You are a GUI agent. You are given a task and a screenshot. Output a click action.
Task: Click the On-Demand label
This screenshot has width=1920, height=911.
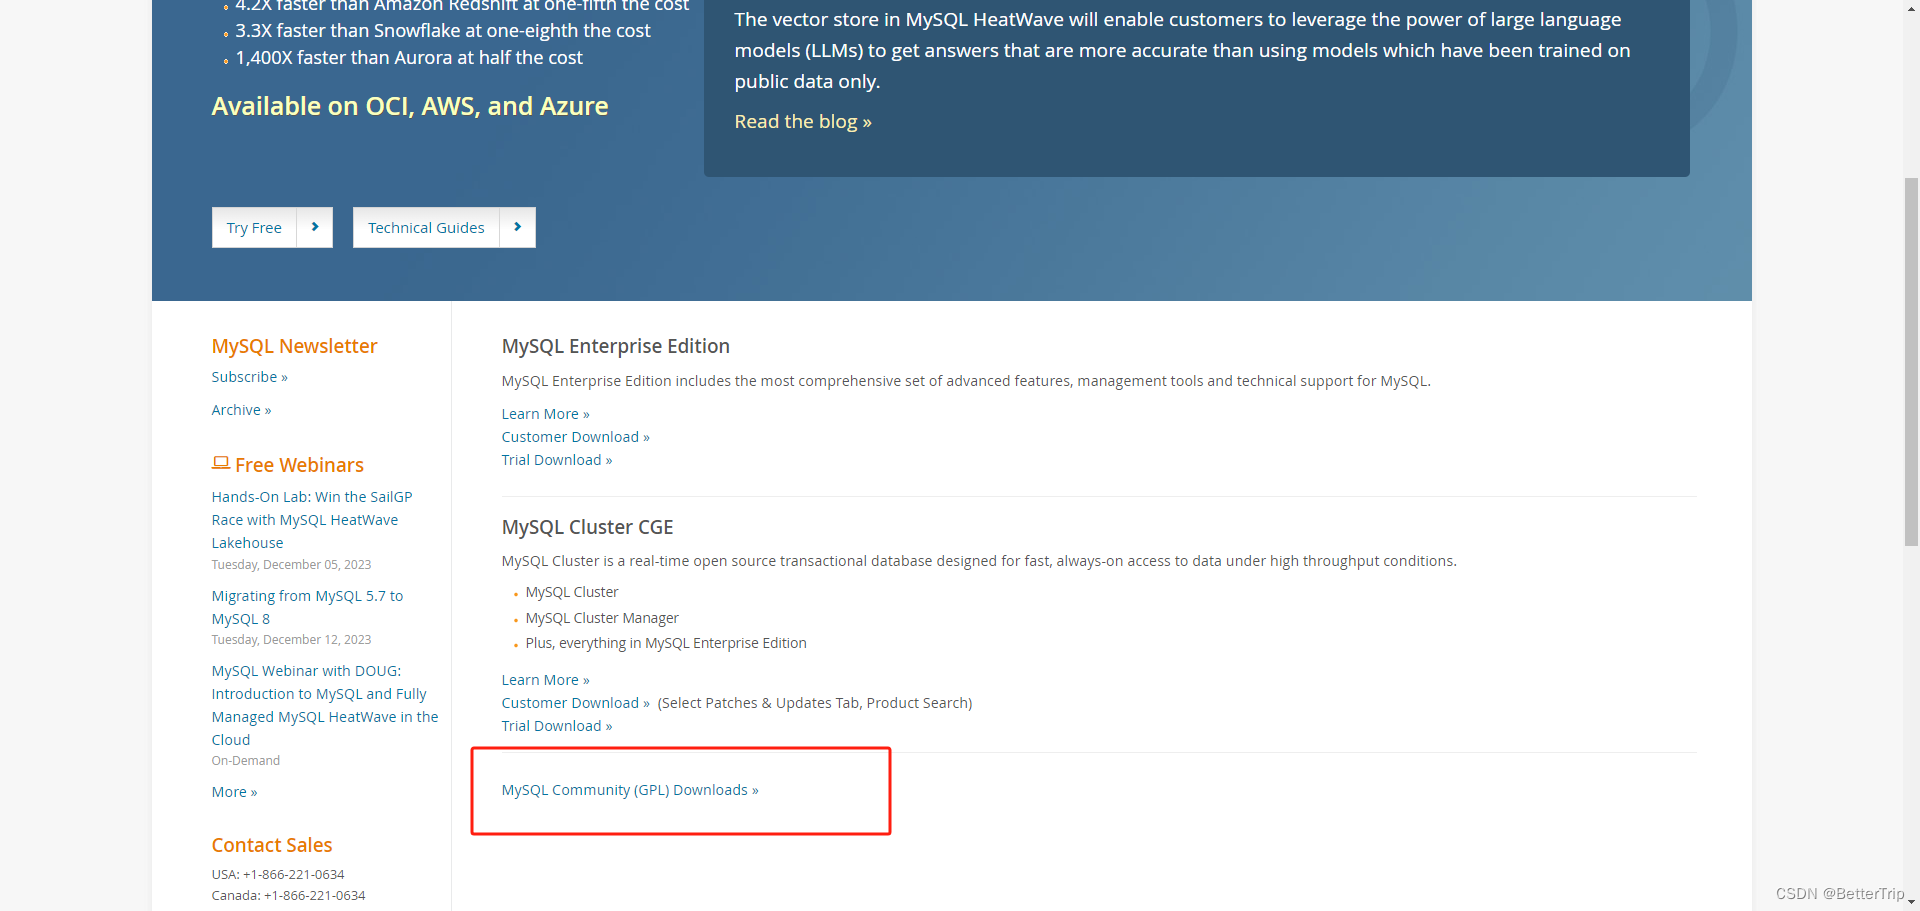246,761
